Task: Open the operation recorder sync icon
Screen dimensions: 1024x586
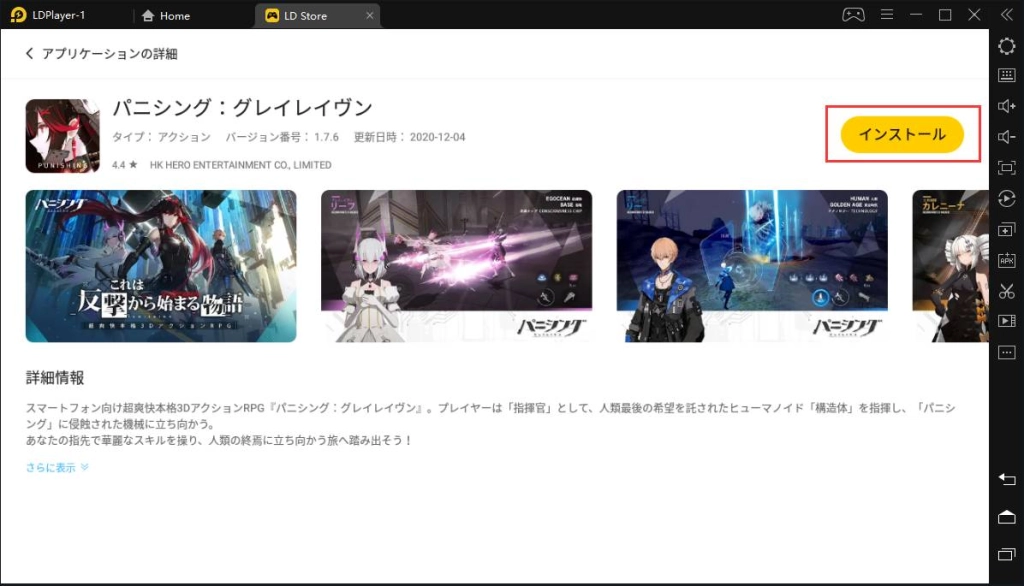Action: coord(1006,199)
